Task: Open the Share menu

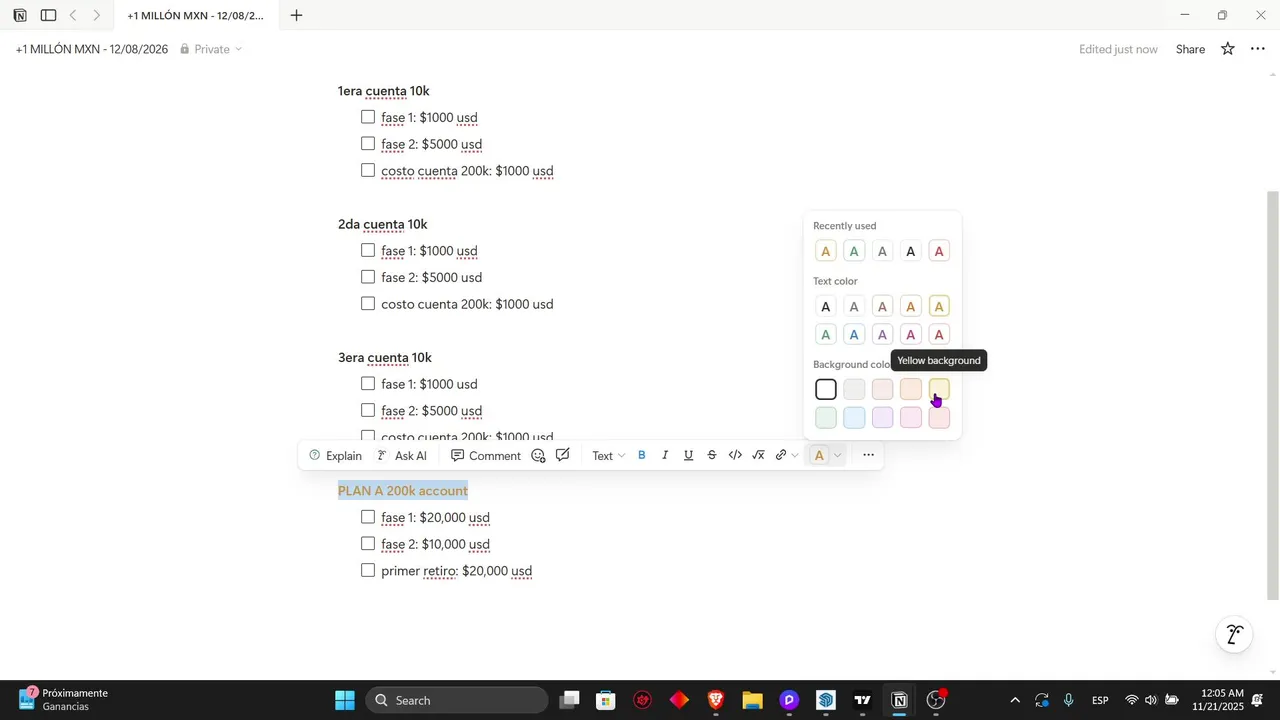Action: click(x=1190, y=49)
